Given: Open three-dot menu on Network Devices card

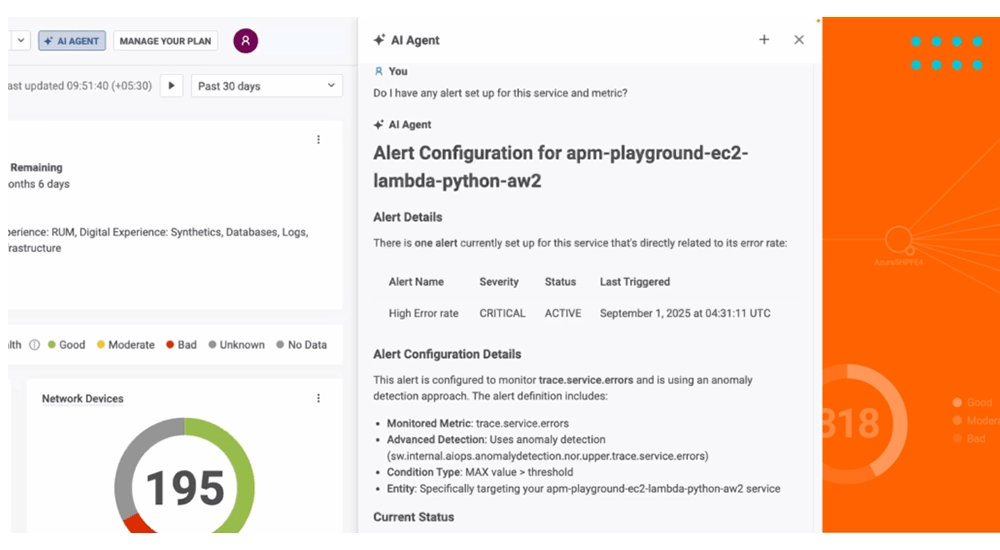Looking at the screenshot, I should [x=319, y=398].
